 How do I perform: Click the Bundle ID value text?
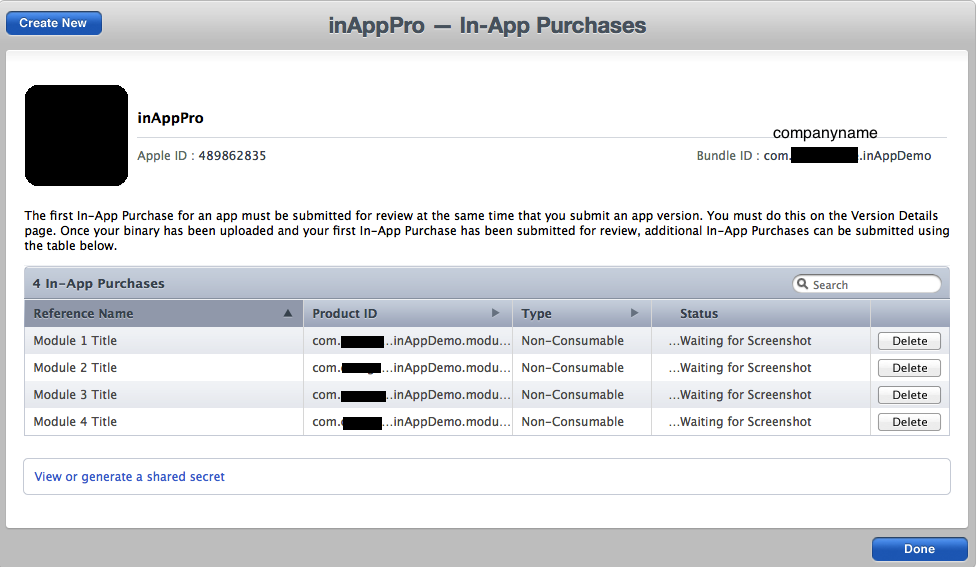pyautogui.click(x=847, y=155)
